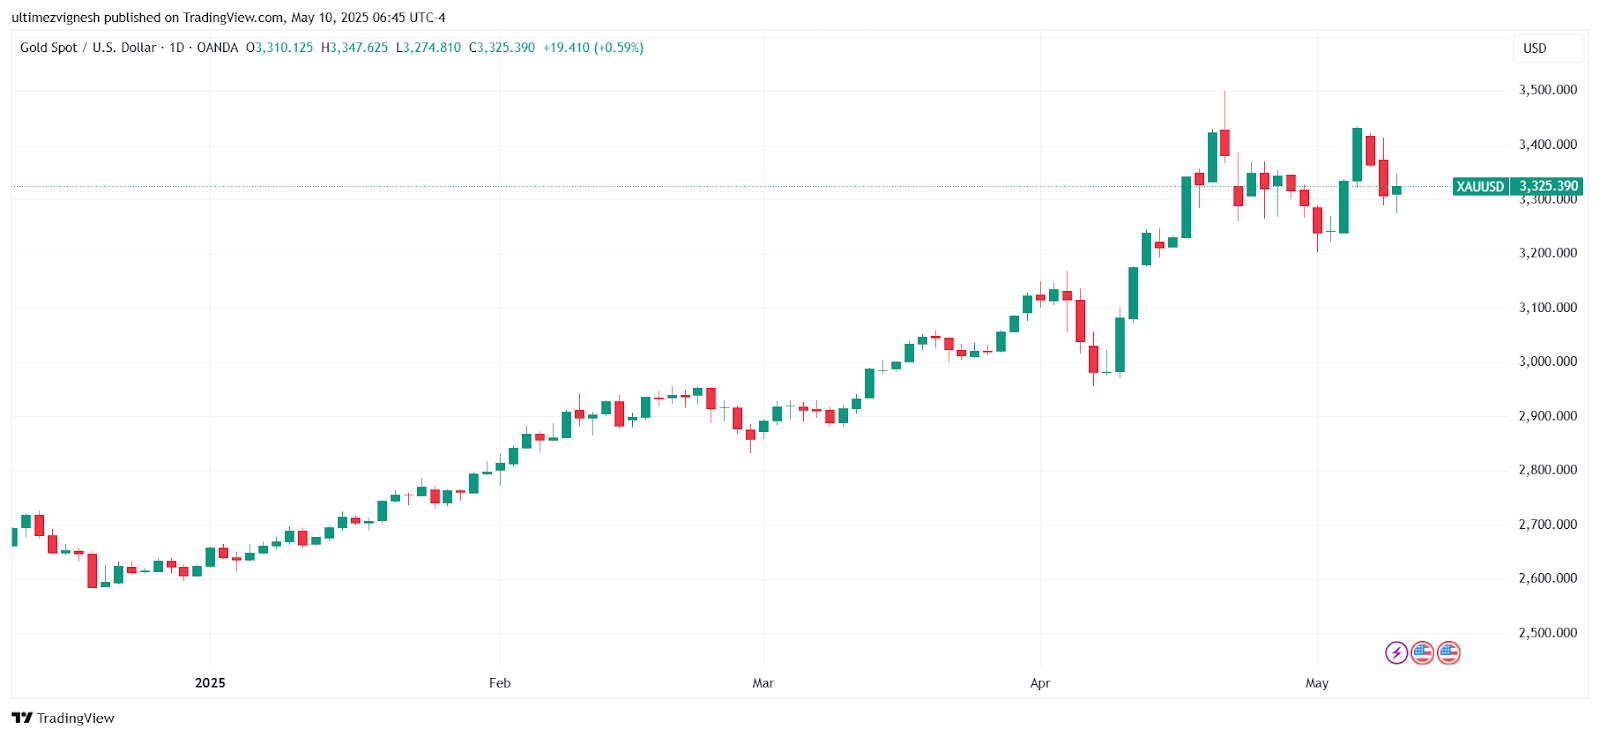
Task: Select the open value 3,310.125
Action: [x=284, y=48]
